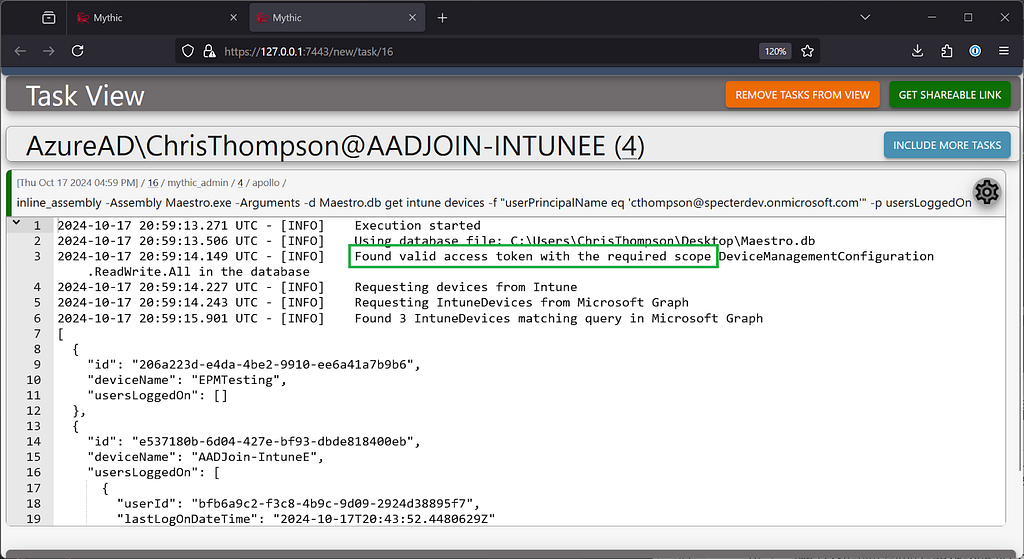Expand the list all tabs dropdown
This screenshot has height=559, width=1024.
click(865, 18)
